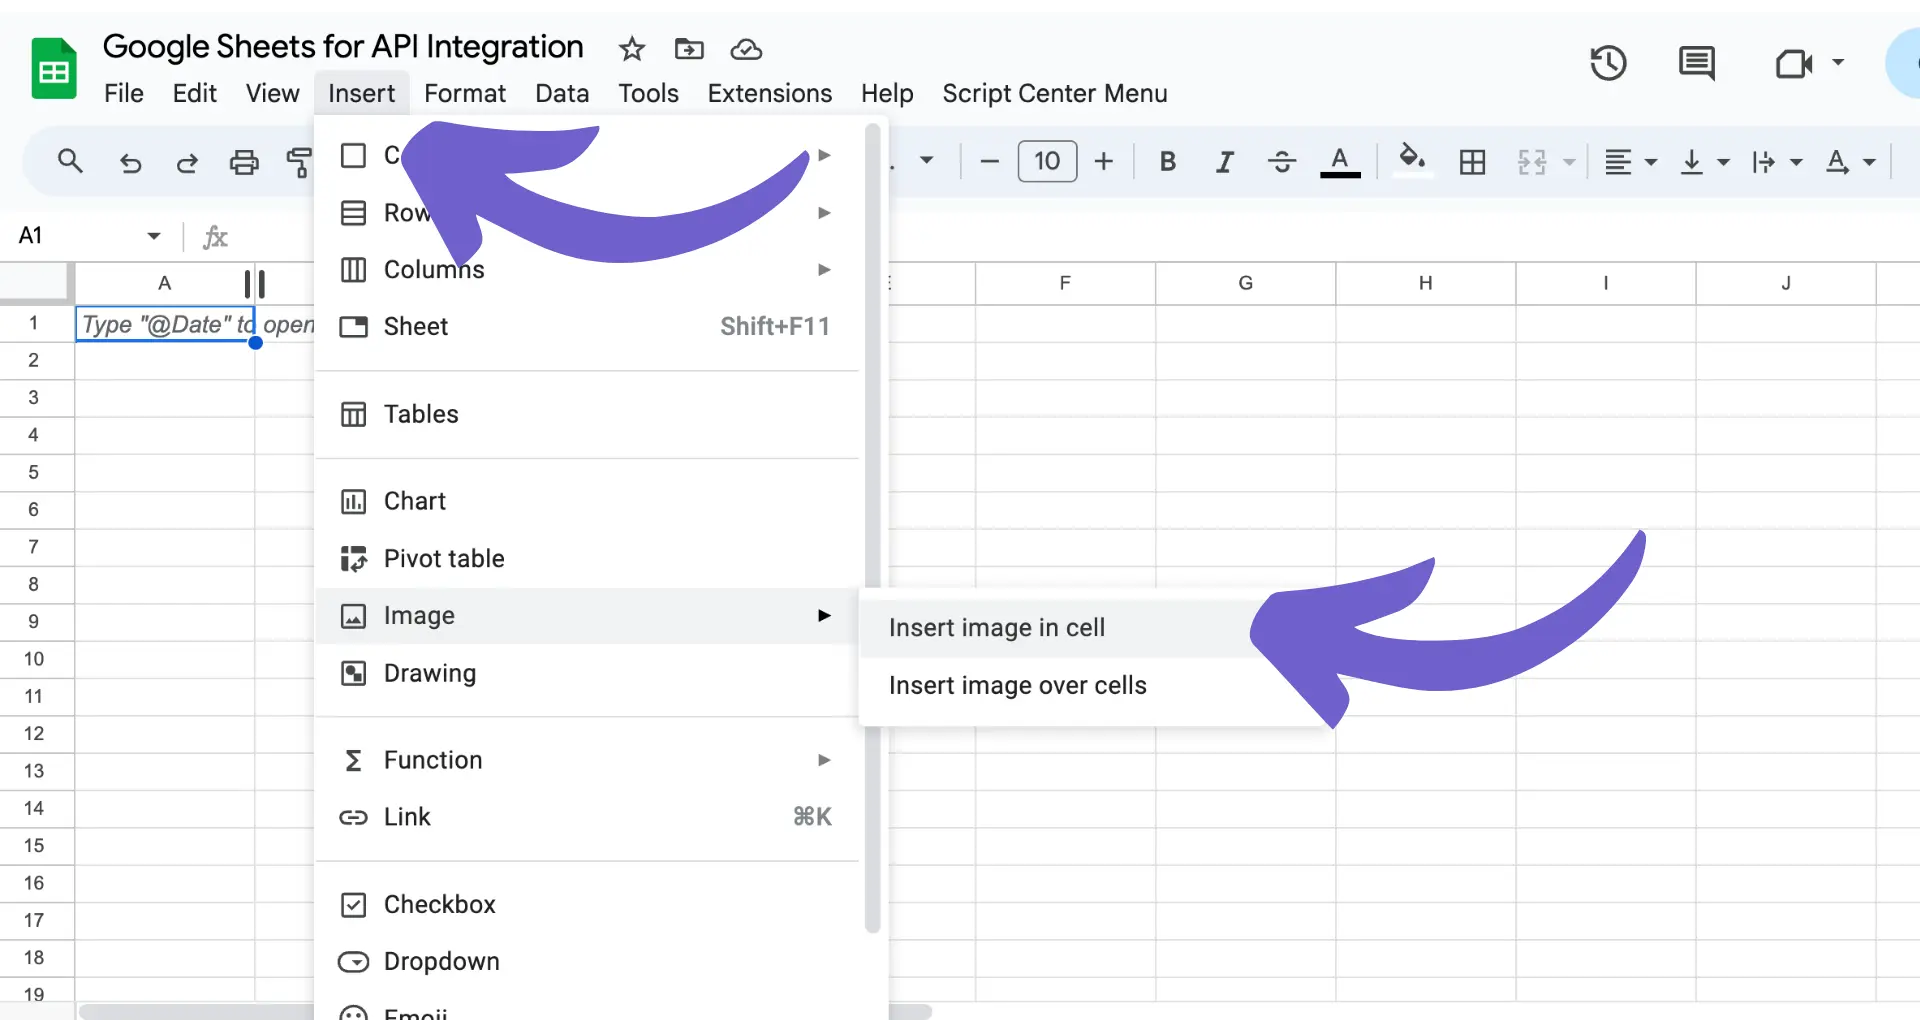Open version history clock icon

[1608, 63]
